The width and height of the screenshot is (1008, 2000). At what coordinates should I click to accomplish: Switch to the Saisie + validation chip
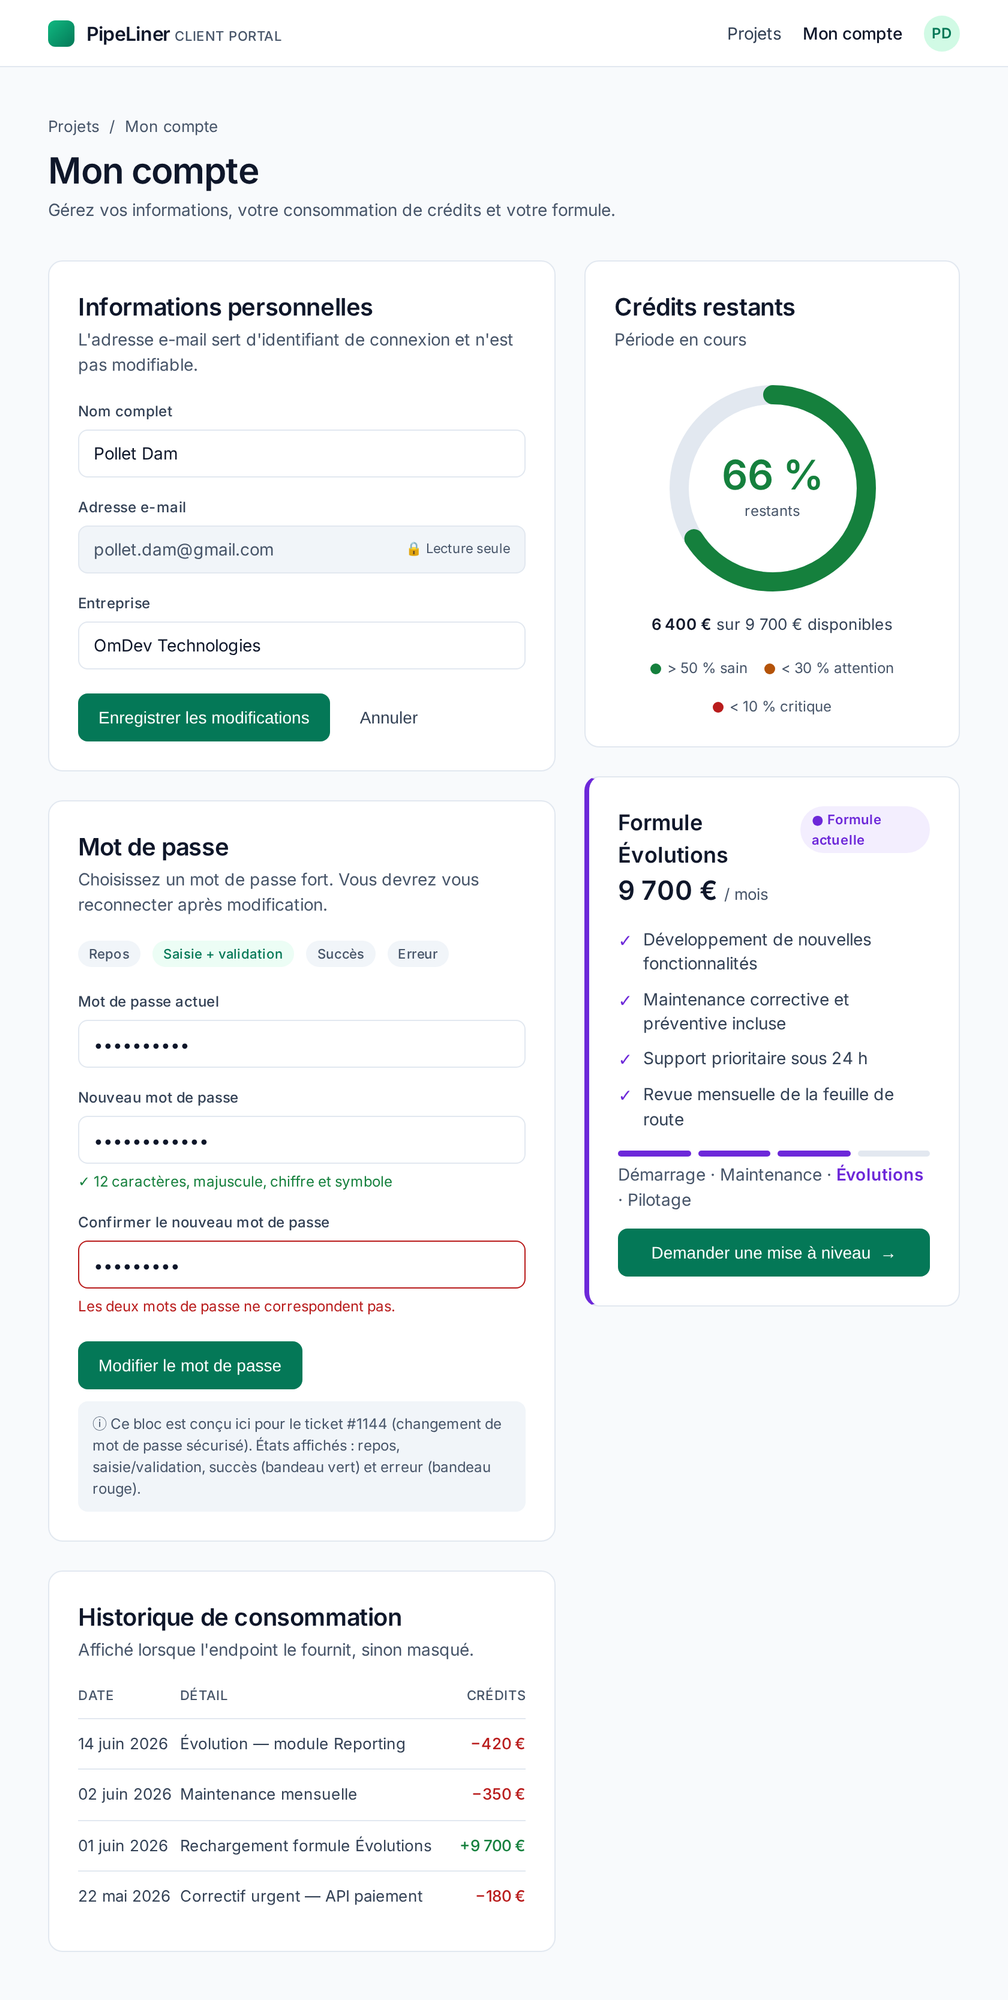pos(223,954)
